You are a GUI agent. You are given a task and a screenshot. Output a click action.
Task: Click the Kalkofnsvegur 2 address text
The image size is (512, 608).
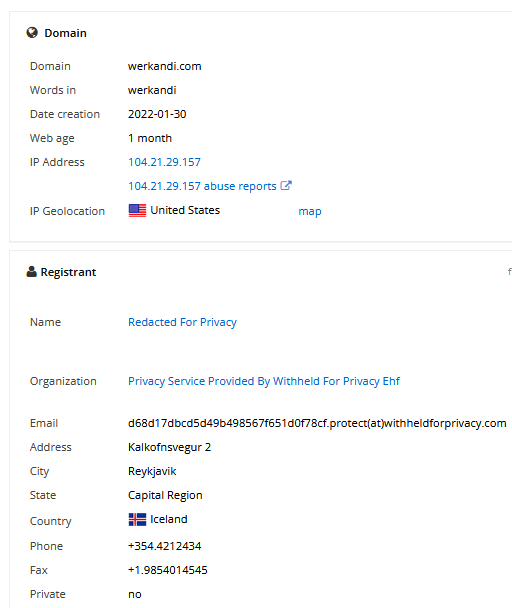pyautogui.click(x=170, y=447)
